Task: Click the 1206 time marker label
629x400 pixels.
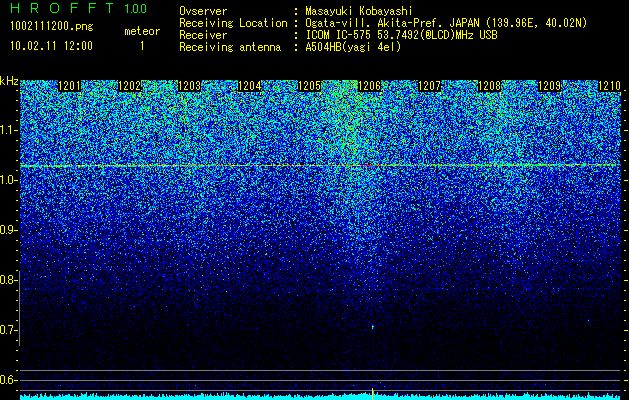Action: pyautogui.click(x=369, y=86)
